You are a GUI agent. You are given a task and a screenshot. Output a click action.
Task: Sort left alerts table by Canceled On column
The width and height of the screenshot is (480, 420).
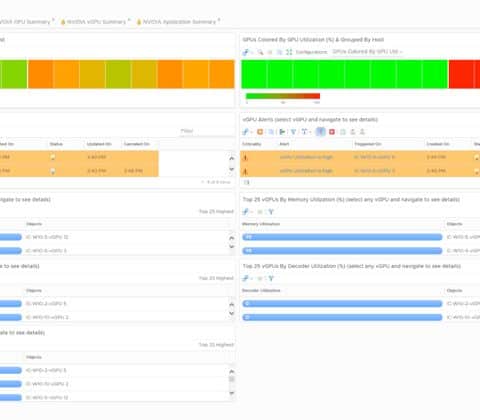tap(137, 144)
